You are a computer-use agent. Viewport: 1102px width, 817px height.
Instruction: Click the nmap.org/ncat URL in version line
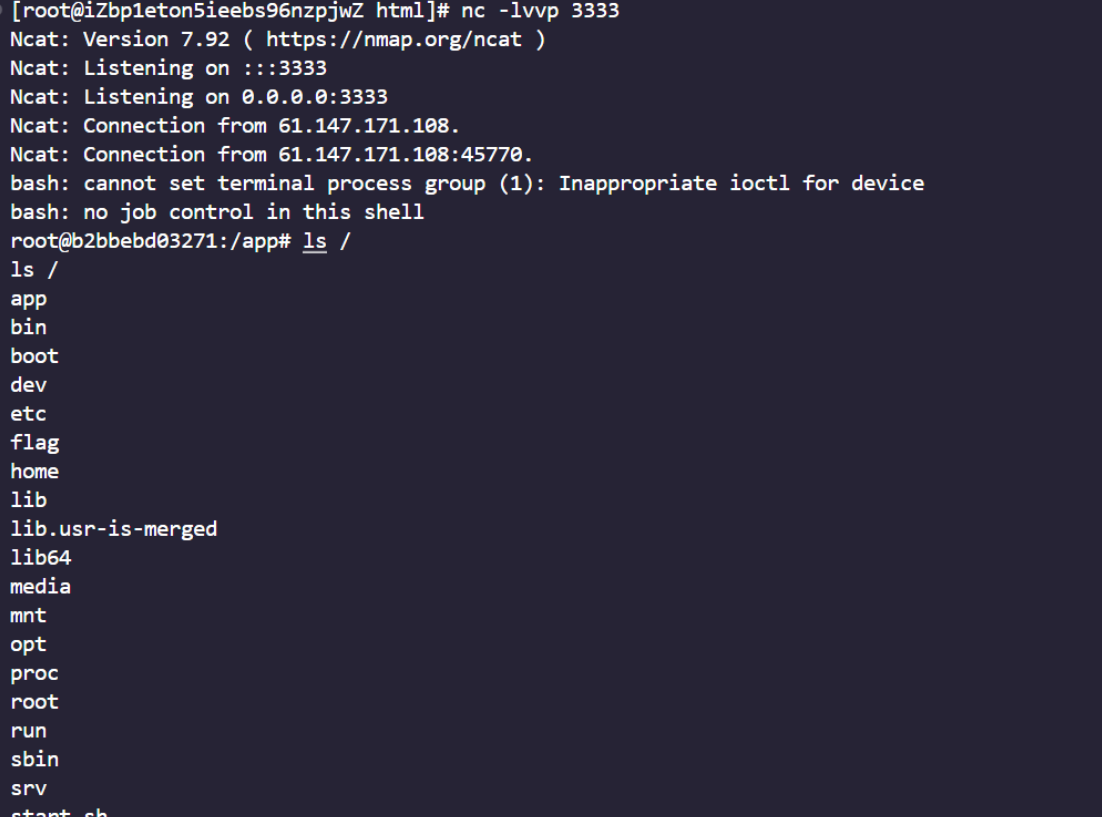(x=394, y=39)
